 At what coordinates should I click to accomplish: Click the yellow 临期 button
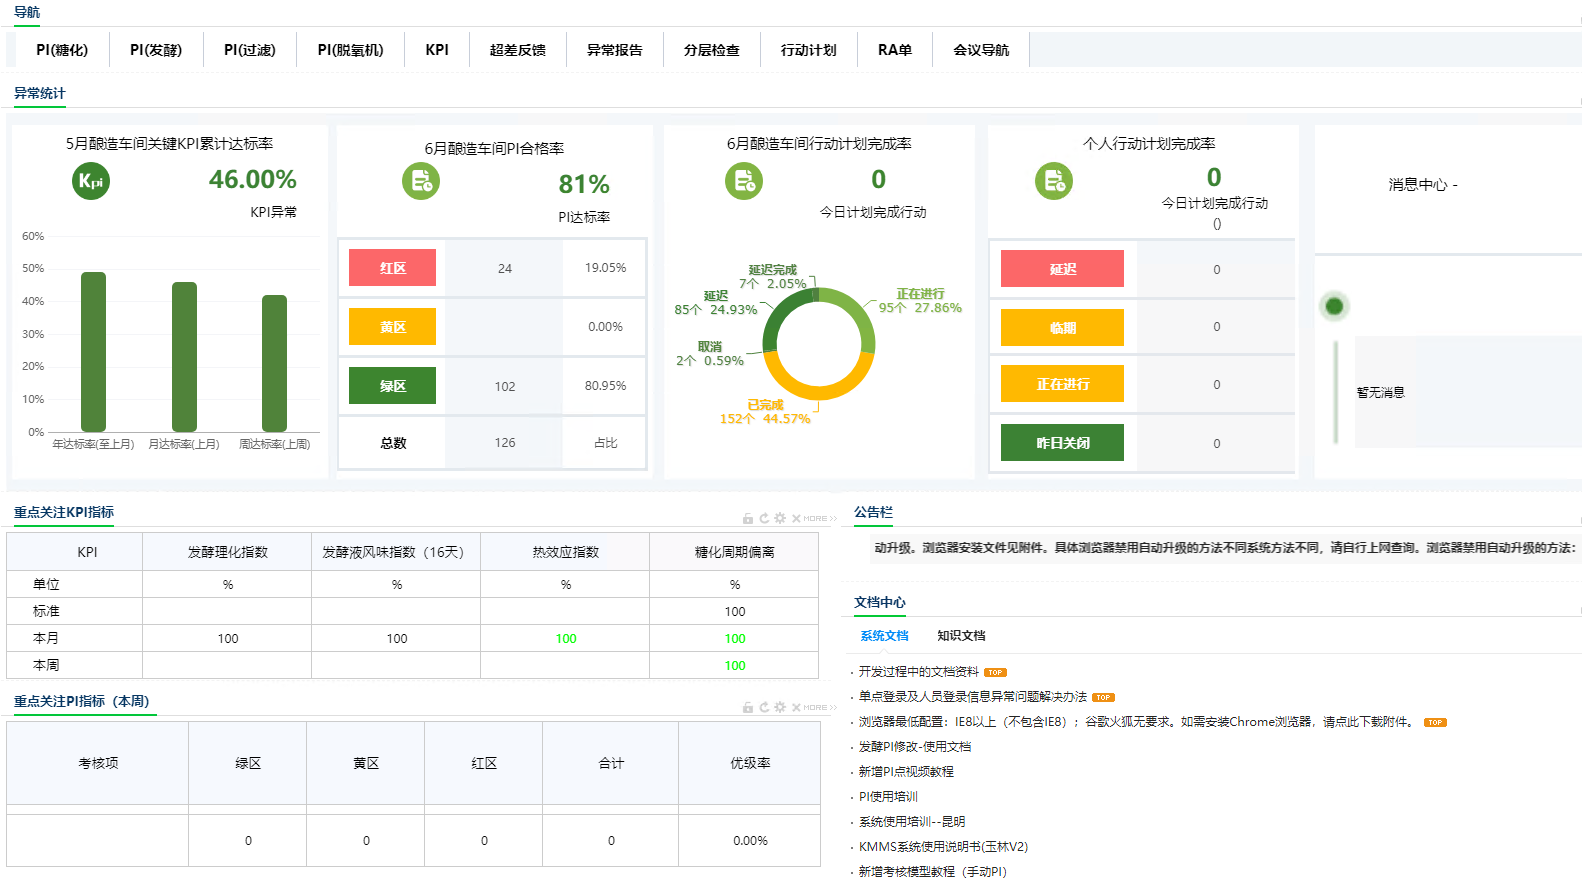tap(1062, 328)
